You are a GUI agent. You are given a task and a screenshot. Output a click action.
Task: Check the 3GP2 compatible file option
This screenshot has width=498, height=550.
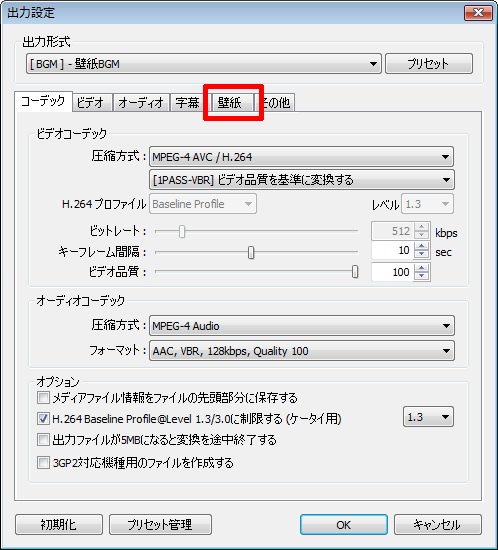pyautogui.click(x=43, y=463)
